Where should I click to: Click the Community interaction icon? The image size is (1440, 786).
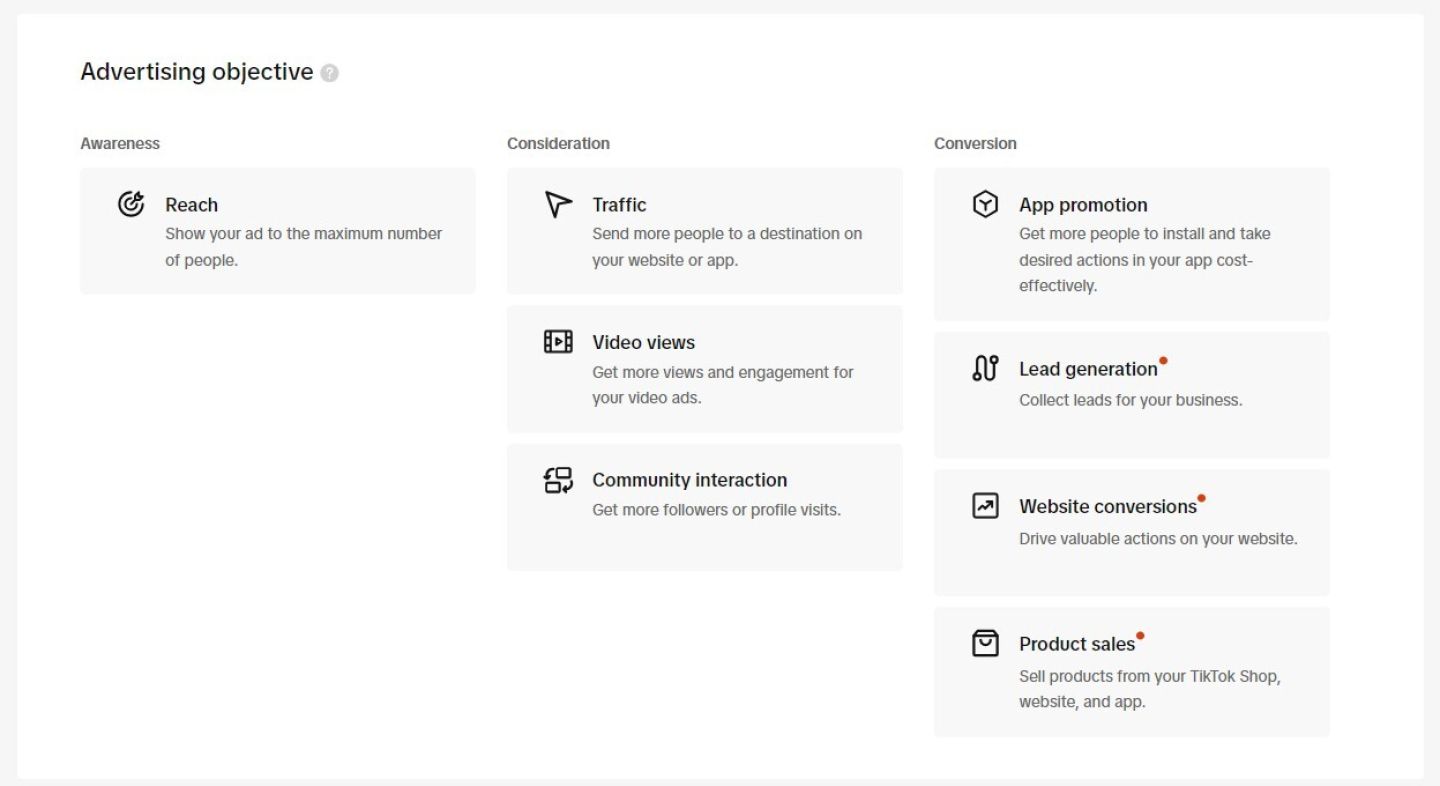pos(558,480)
